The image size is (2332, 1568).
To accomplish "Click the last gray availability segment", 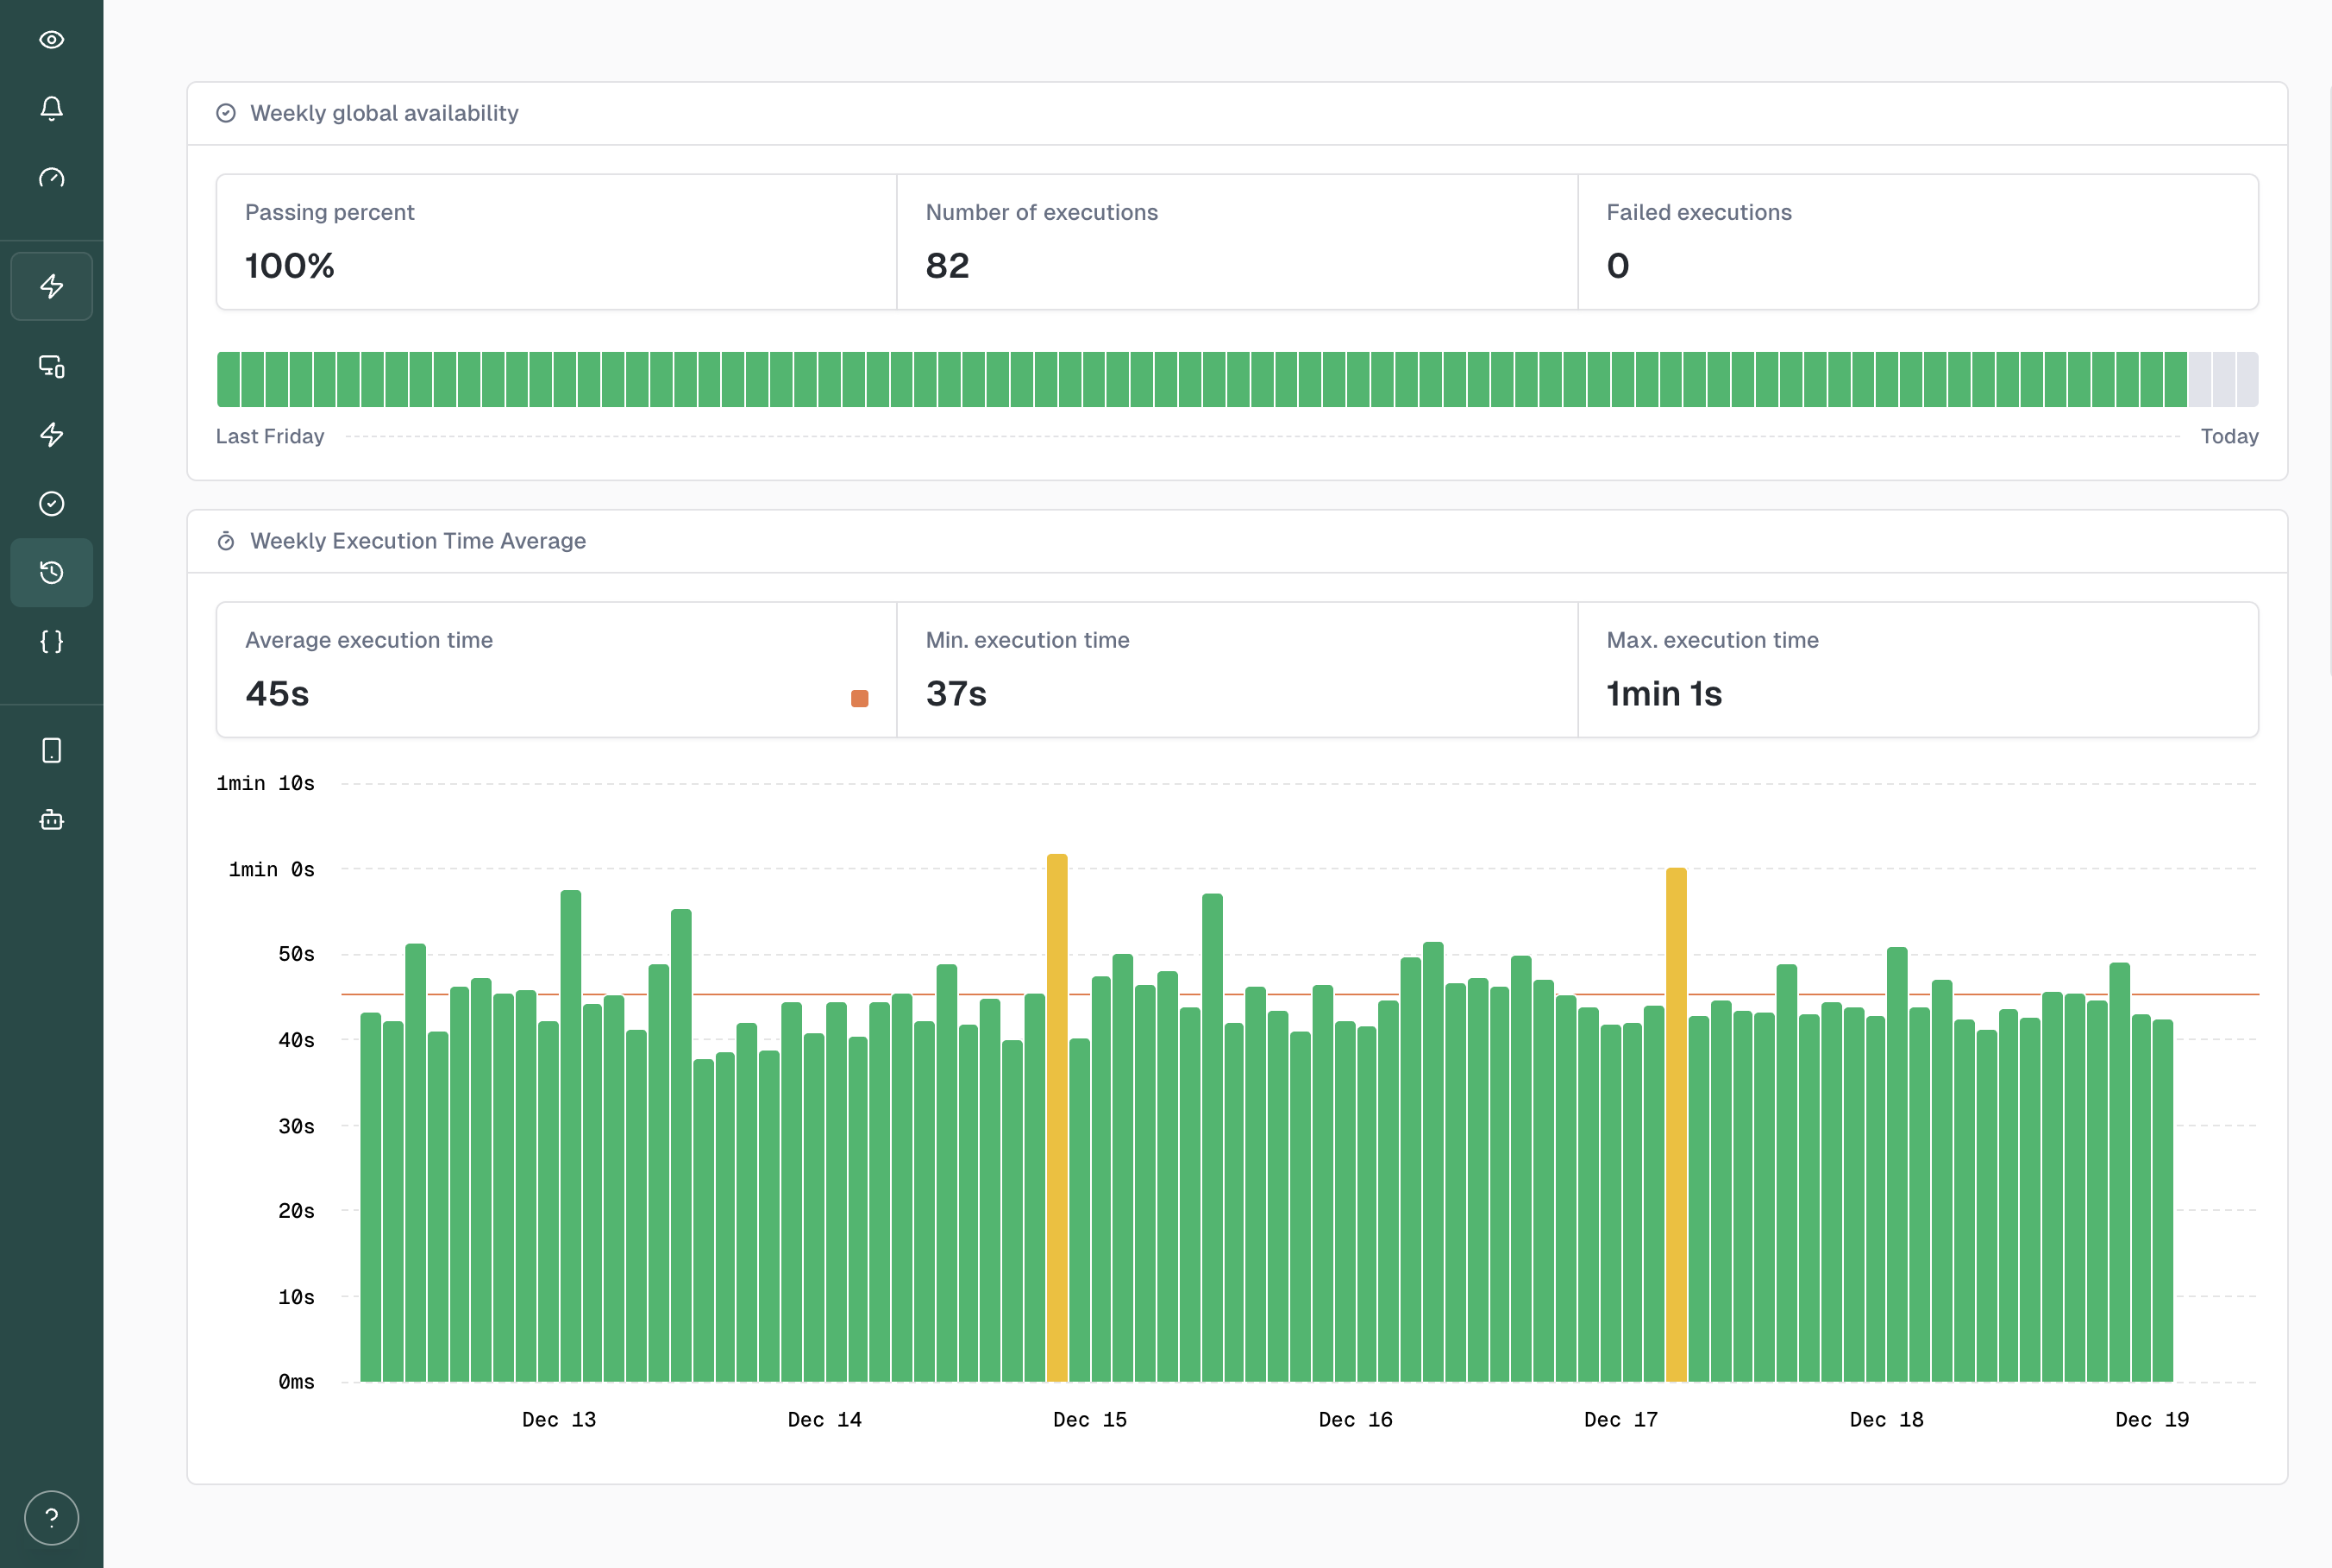I will pos(2247,379).
